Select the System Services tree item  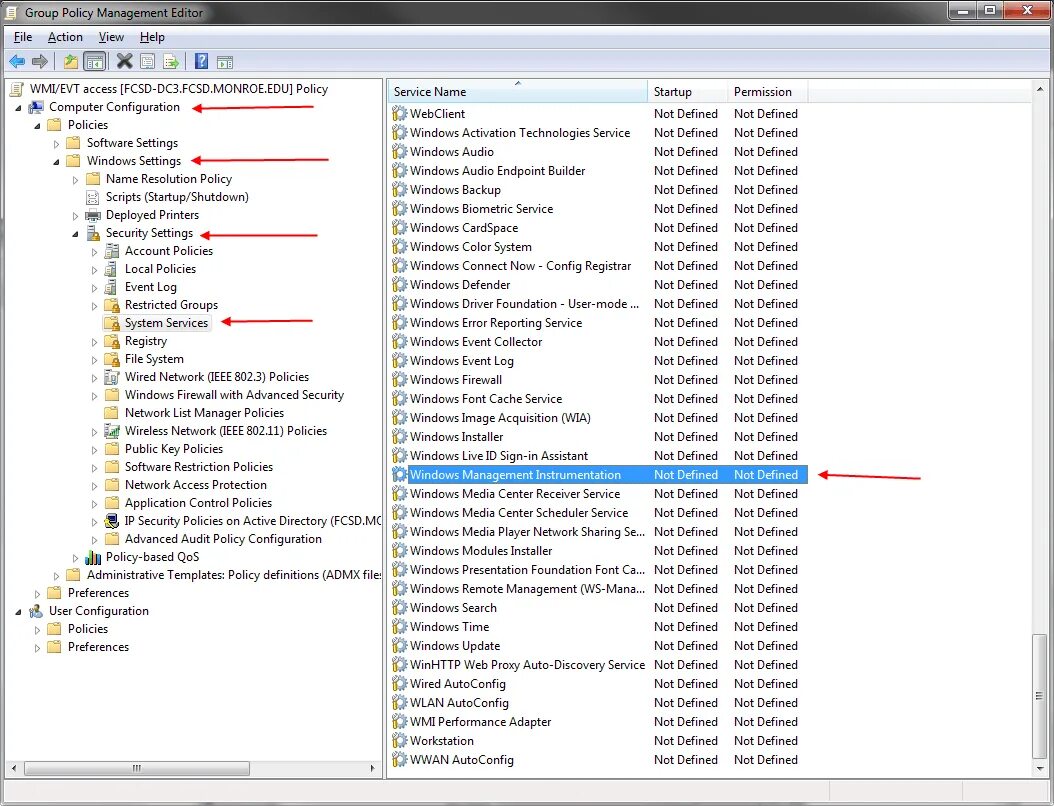[x=166, y=323]
